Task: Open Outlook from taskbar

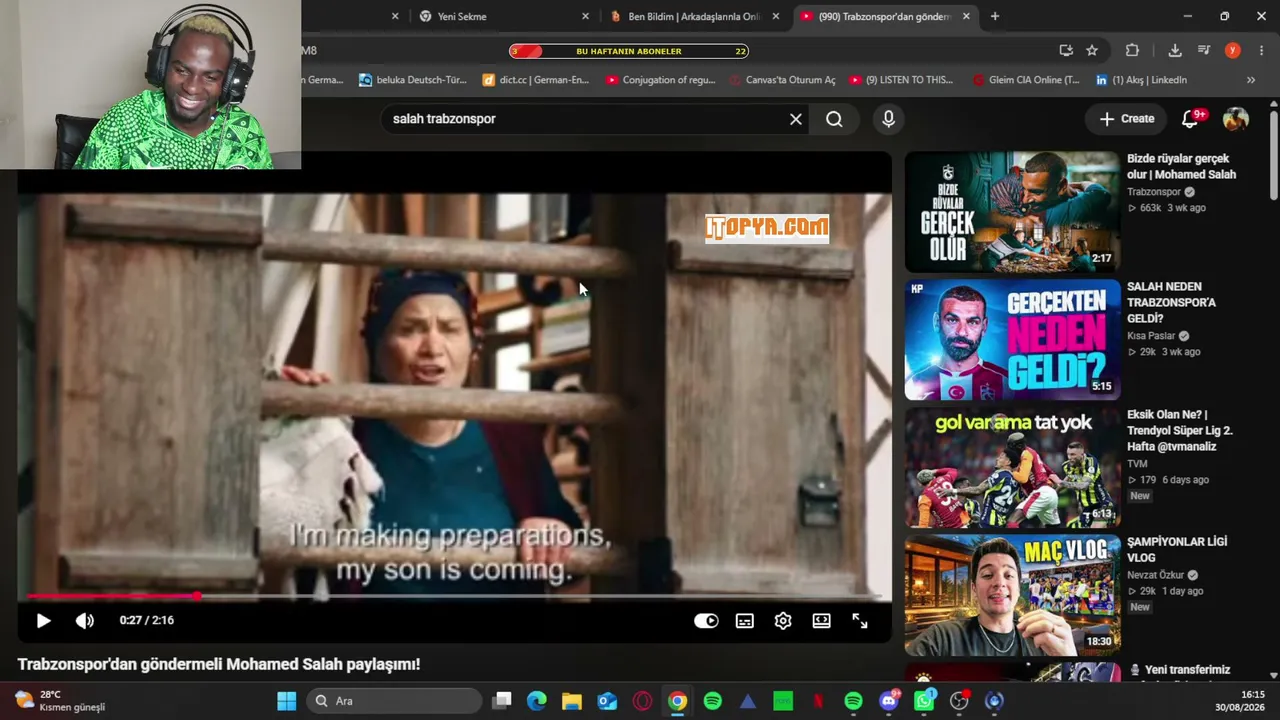Action: pos(607,701)
